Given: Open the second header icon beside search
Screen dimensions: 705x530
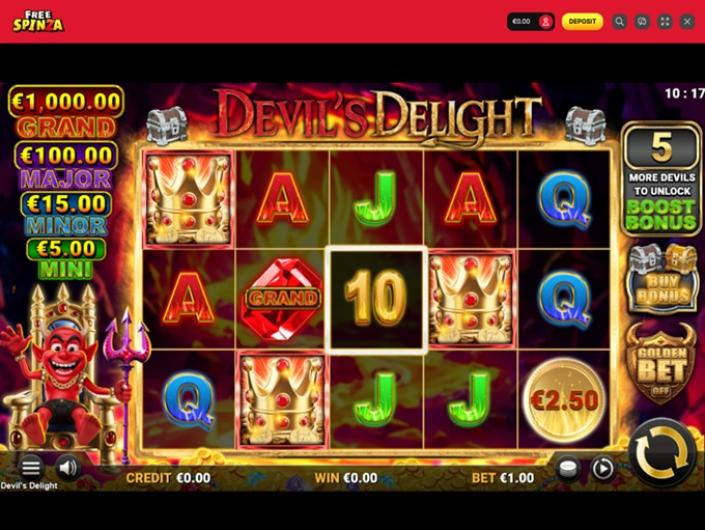Looking at the screenshot, I should point(642,21).
